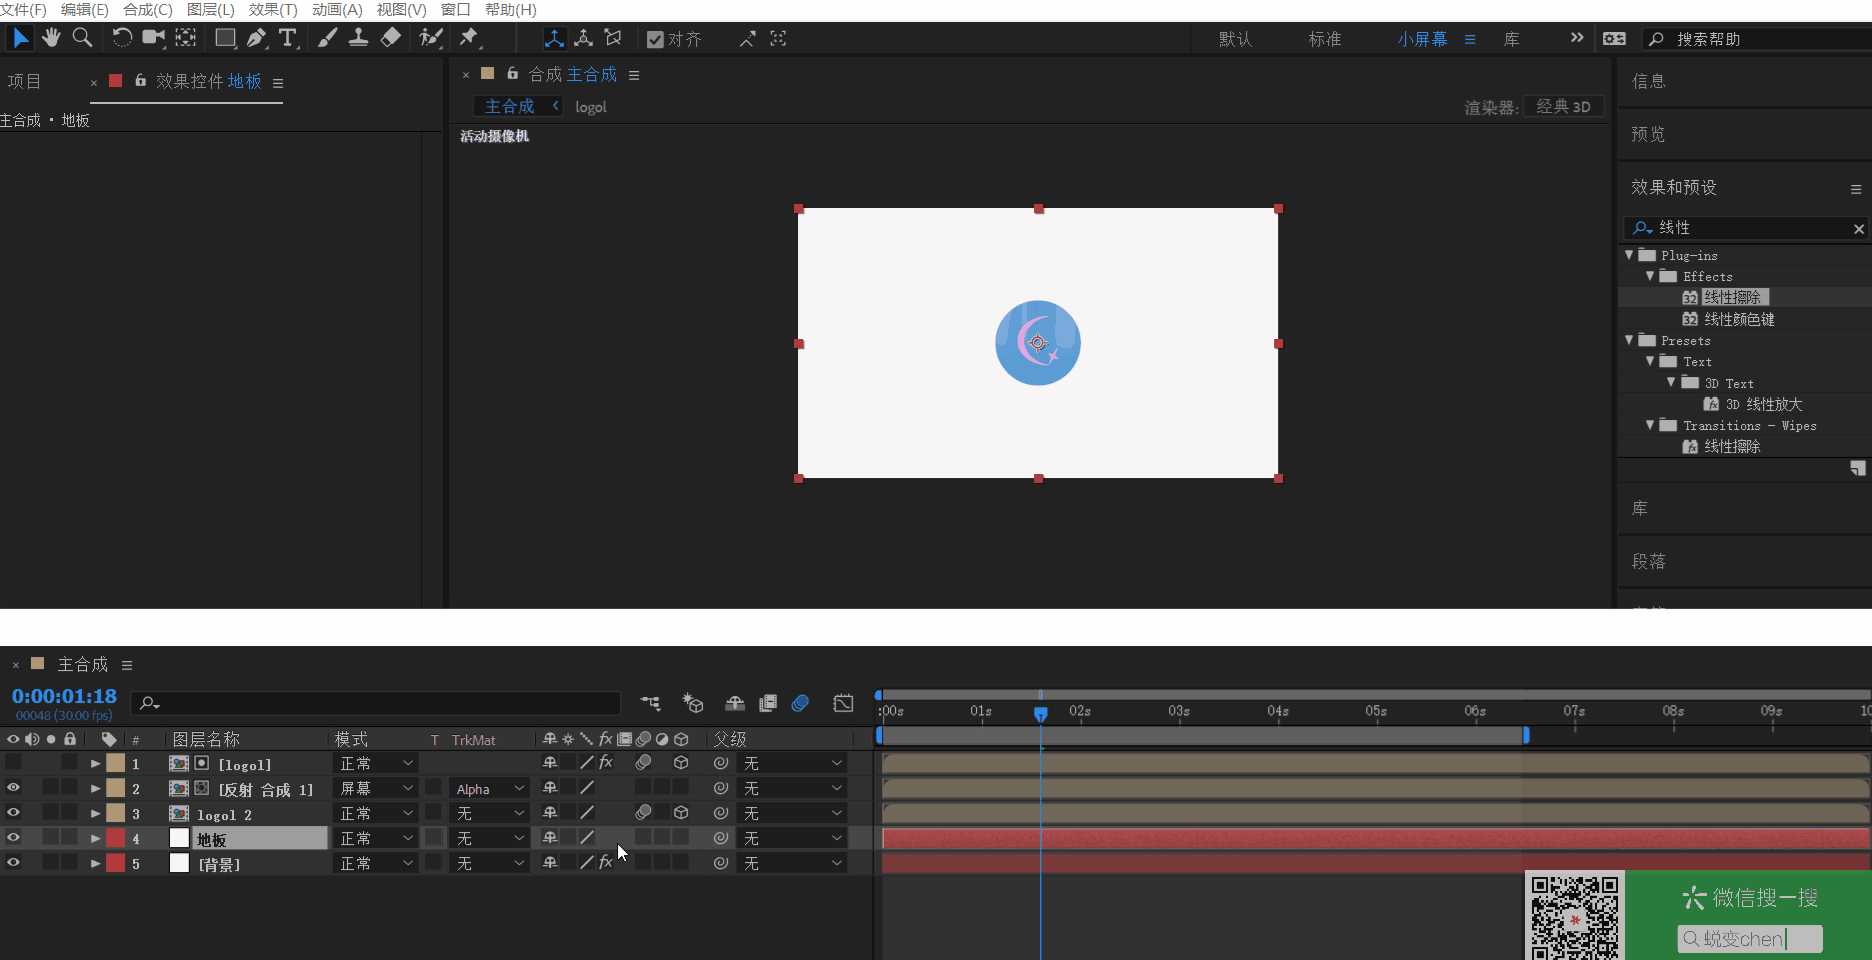Select the Zoom magnifier tool
The width and height of the screenshot is (1872, 960).
pyautogui.click(x=83, y=38)
